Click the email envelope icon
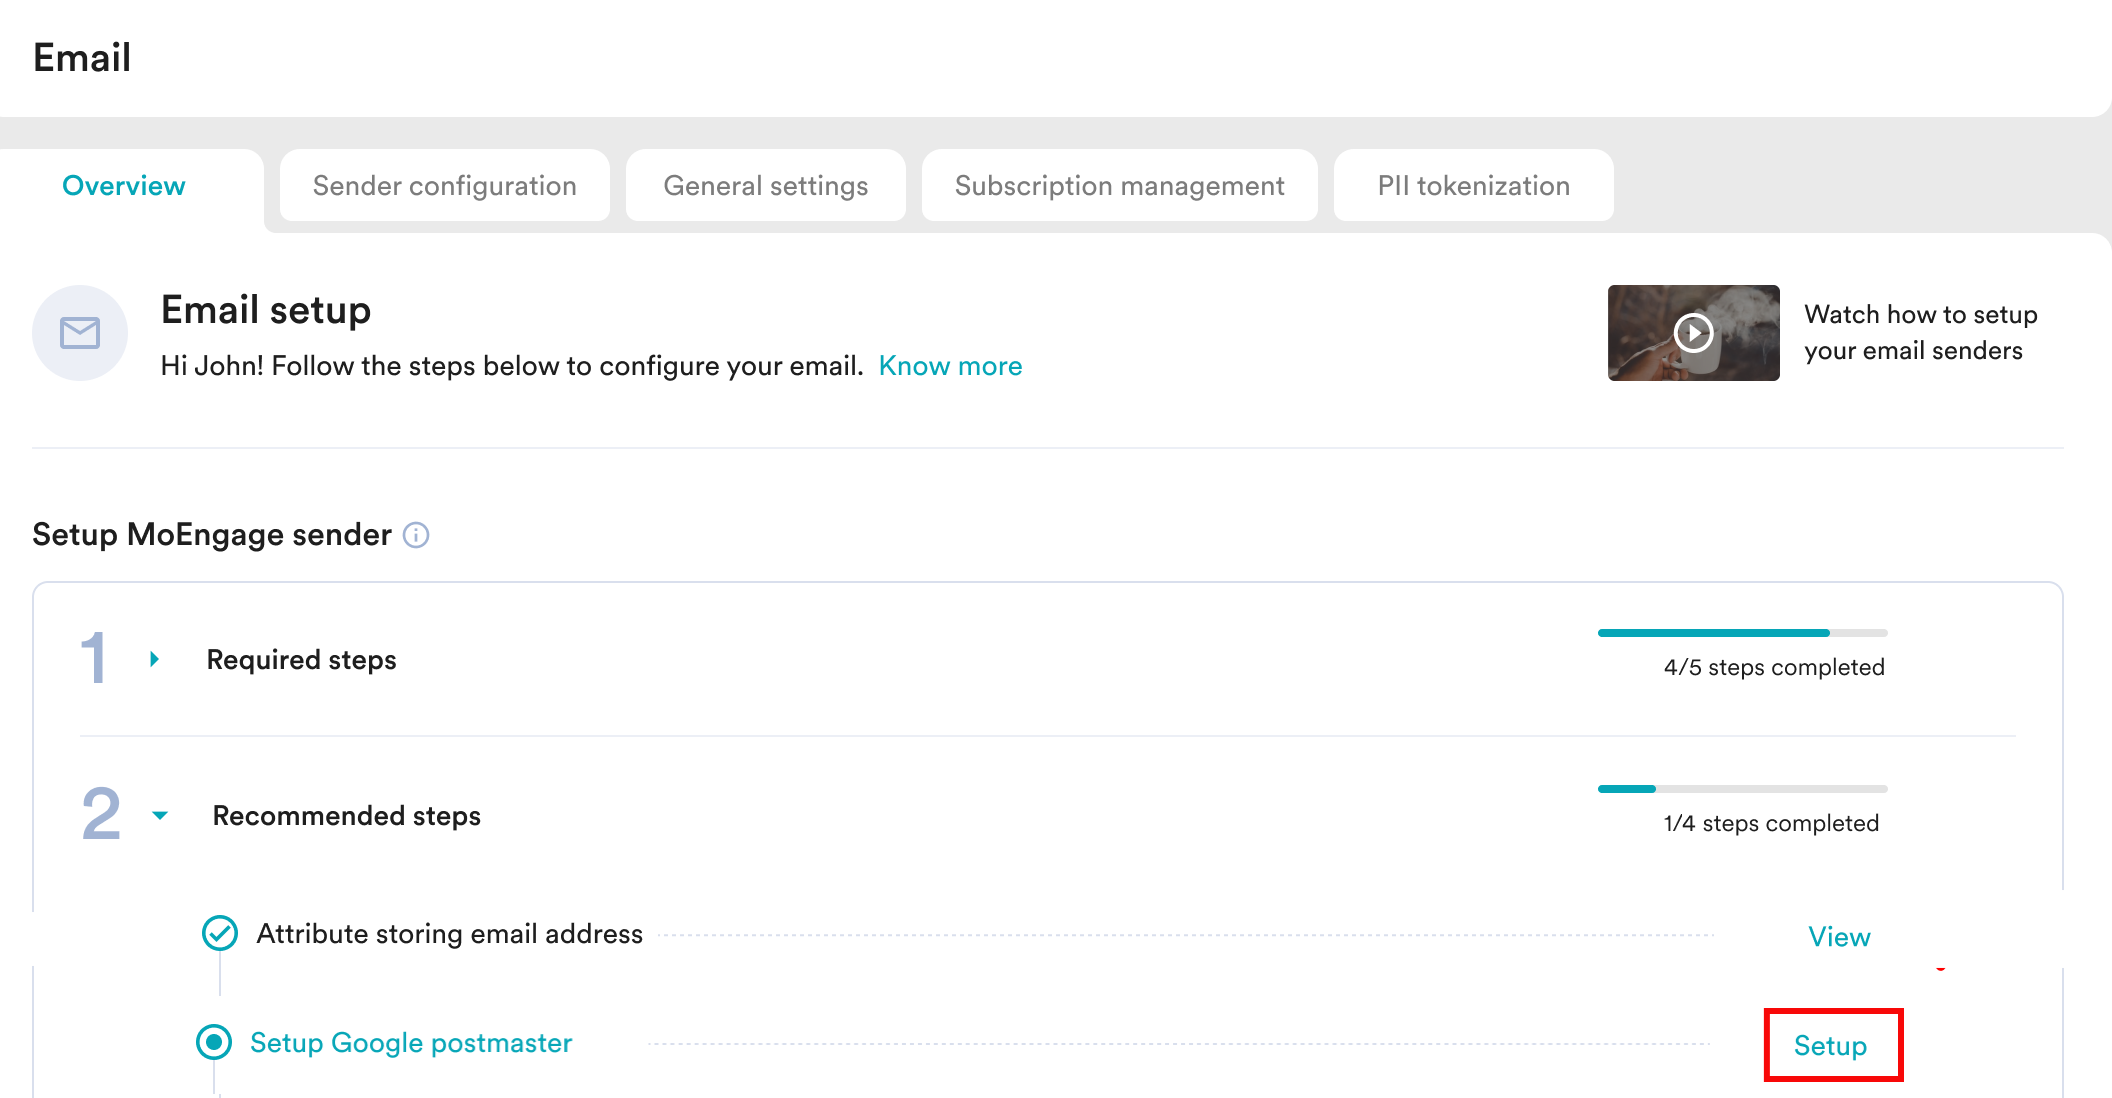Screen dimensions: 2112x1098 80,333
